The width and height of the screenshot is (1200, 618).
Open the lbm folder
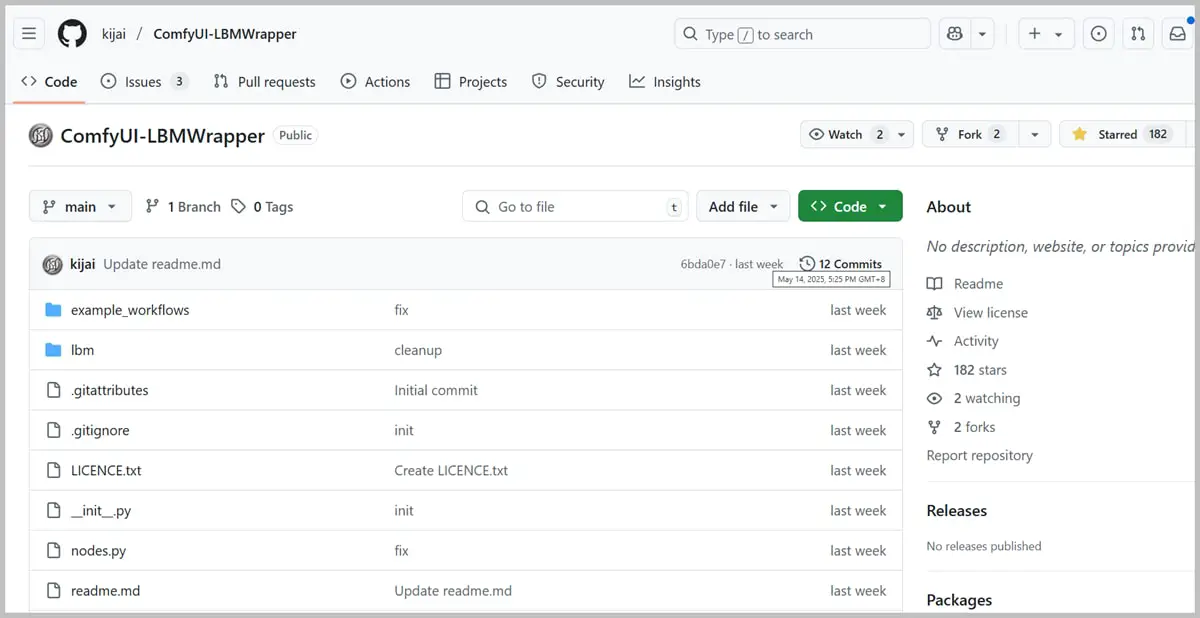click(82, 350)
